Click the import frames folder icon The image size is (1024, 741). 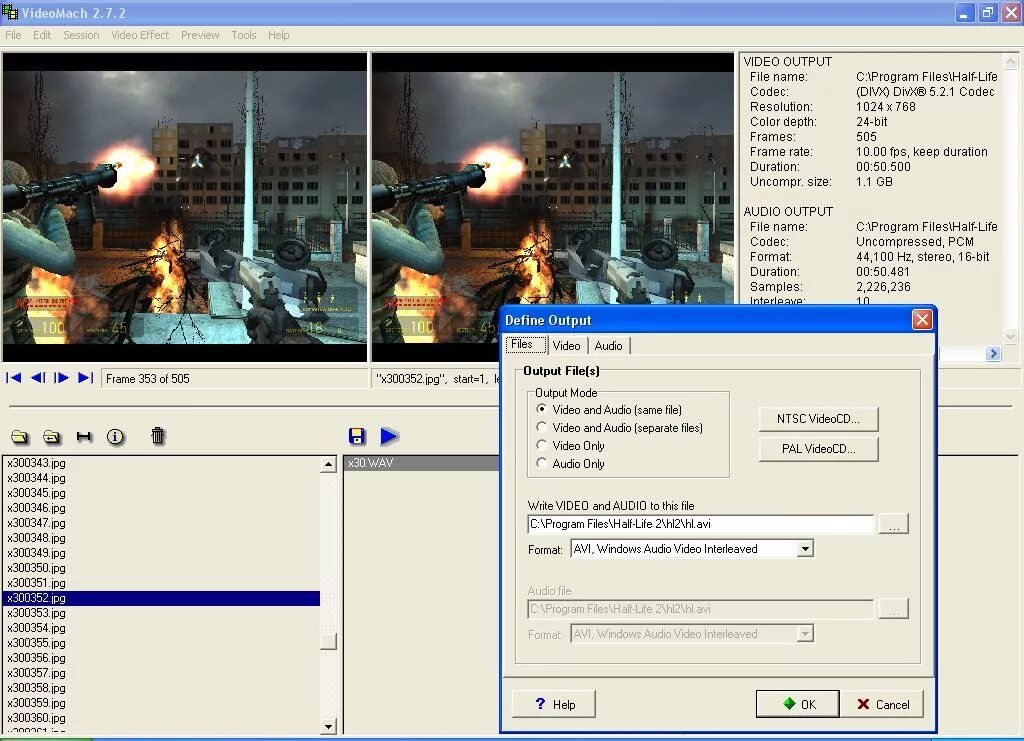click(52, 436)
